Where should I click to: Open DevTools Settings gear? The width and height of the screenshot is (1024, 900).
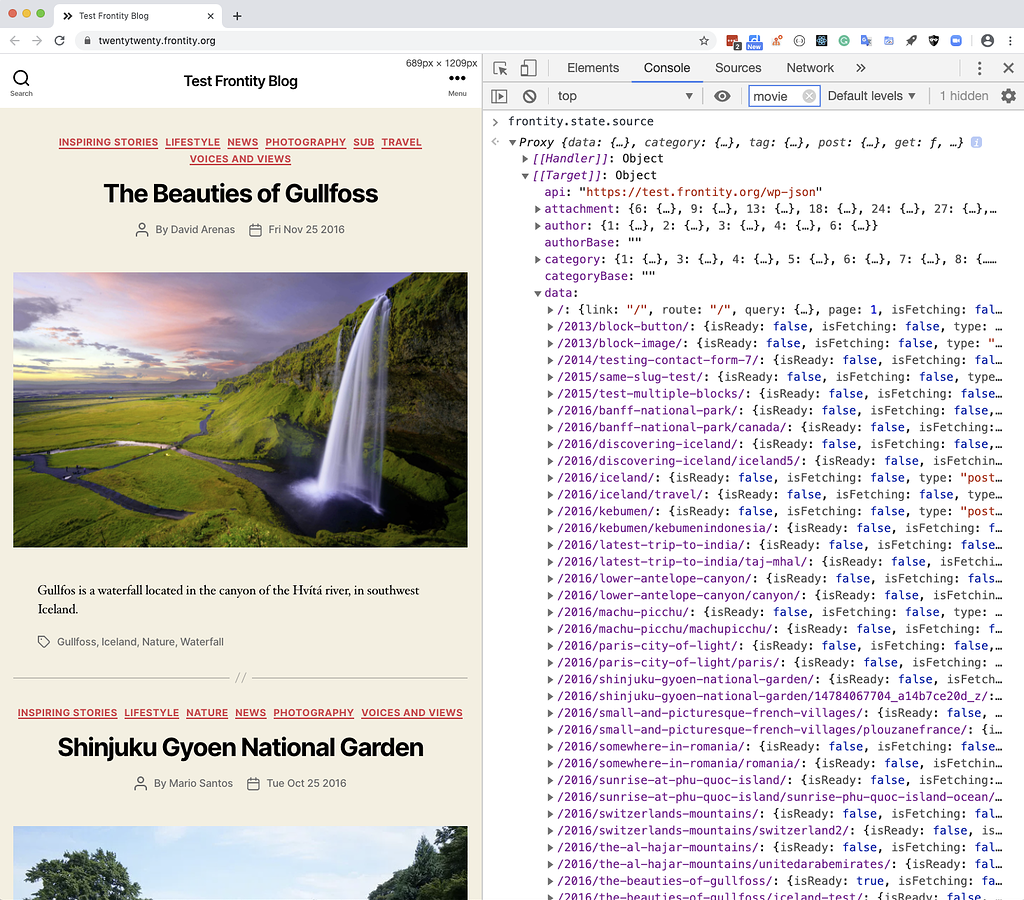pos(1010,95)
